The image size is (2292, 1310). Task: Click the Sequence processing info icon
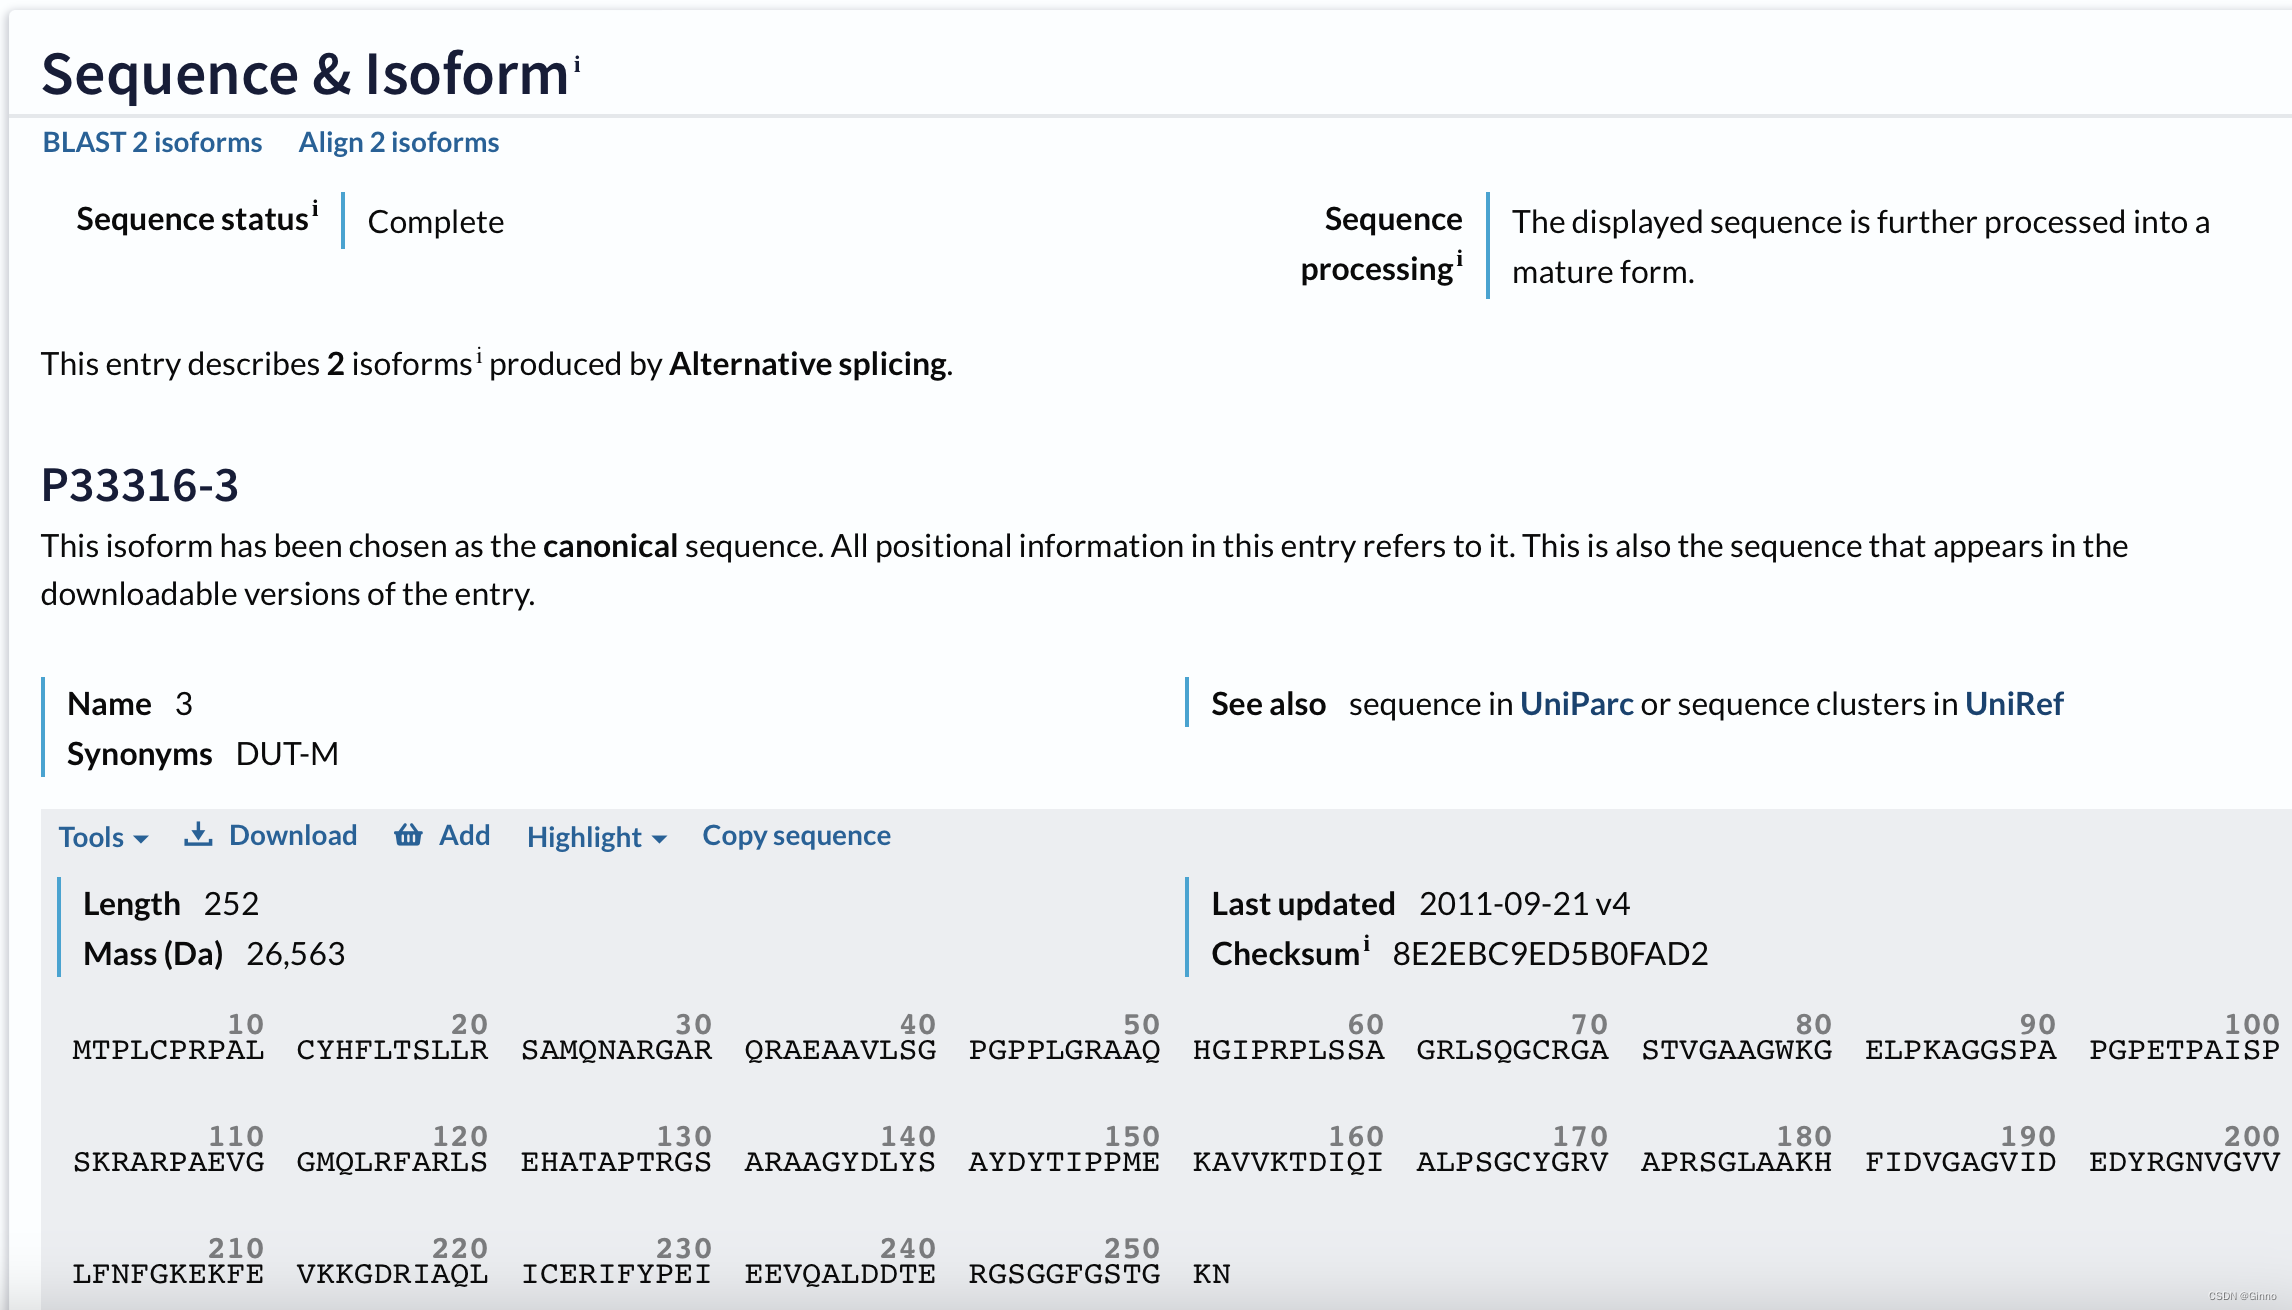coord(1459,258)
